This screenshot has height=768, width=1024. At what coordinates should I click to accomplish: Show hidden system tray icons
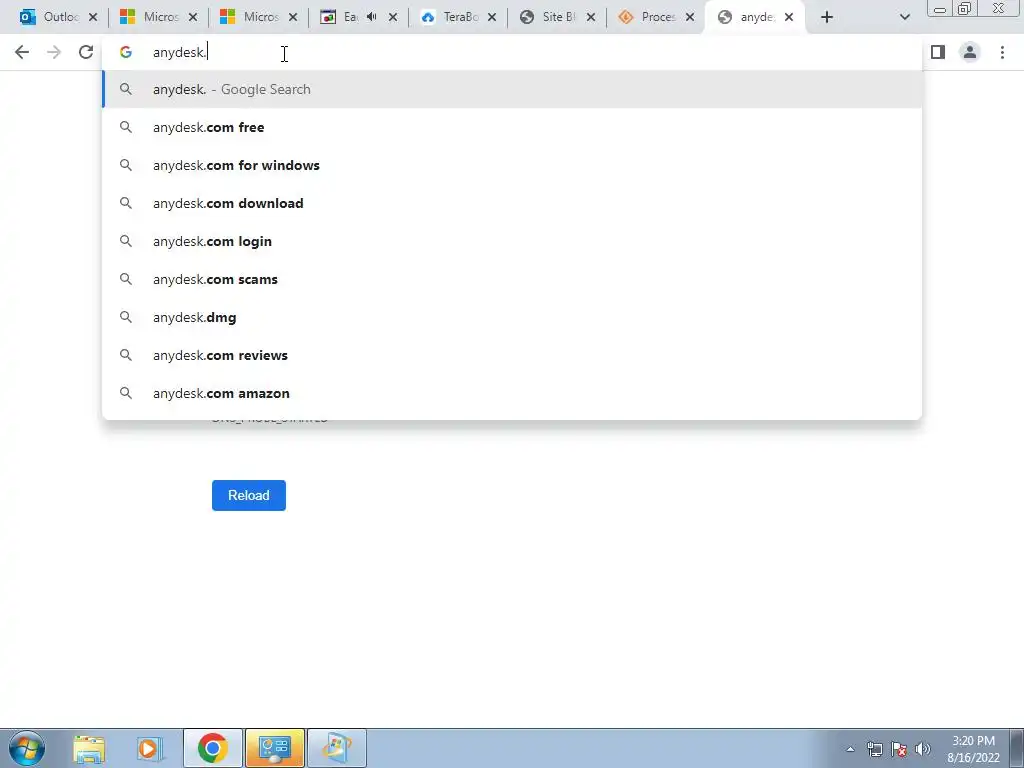pyautogui.click(x=850, y=749)
